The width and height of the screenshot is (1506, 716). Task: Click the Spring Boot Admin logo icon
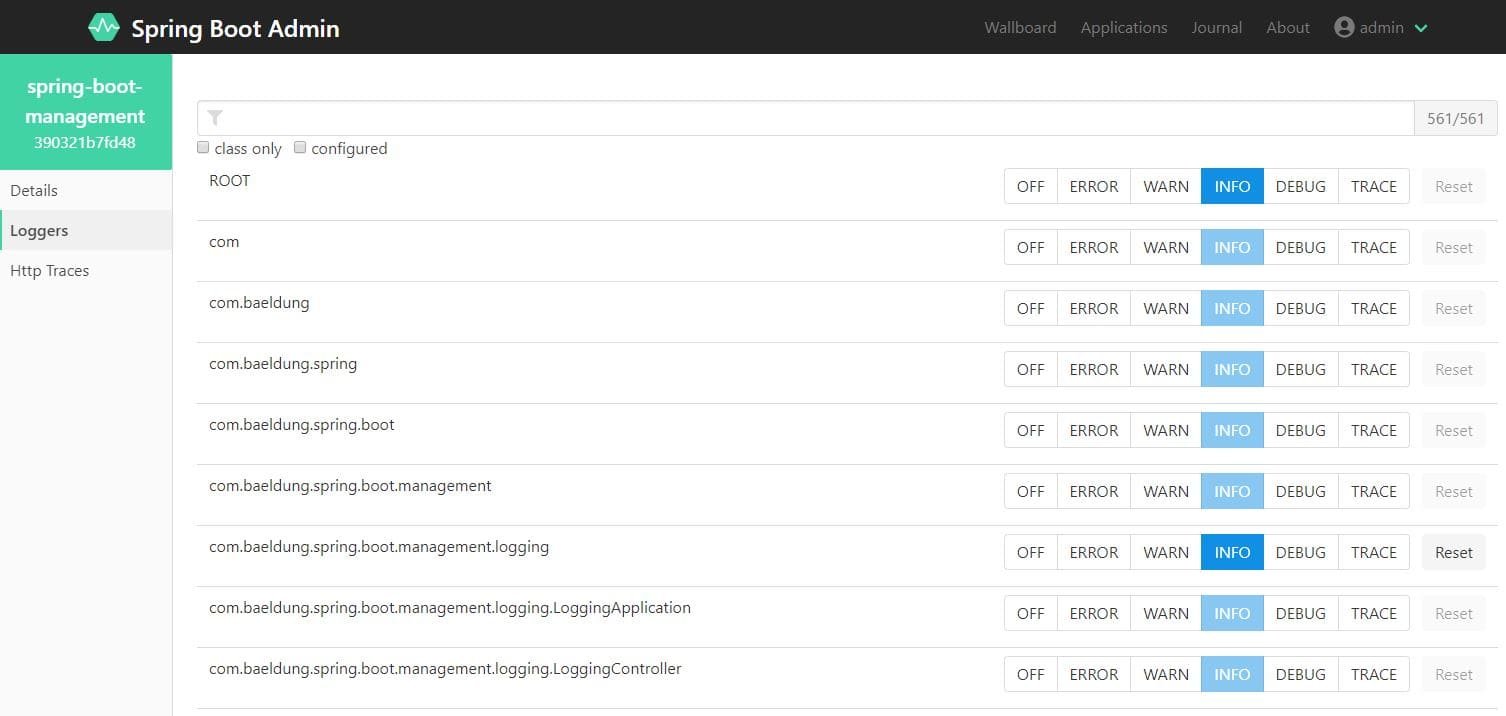[x=103, y=27]
